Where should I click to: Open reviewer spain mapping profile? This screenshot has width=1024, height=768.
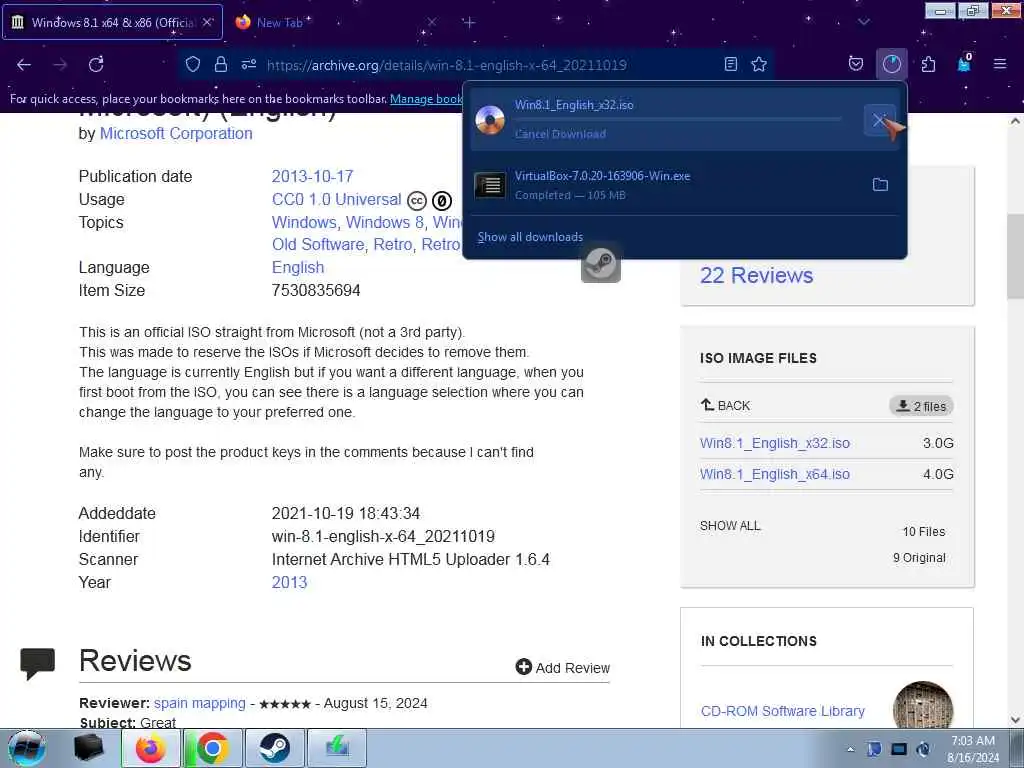click(200, 703)
